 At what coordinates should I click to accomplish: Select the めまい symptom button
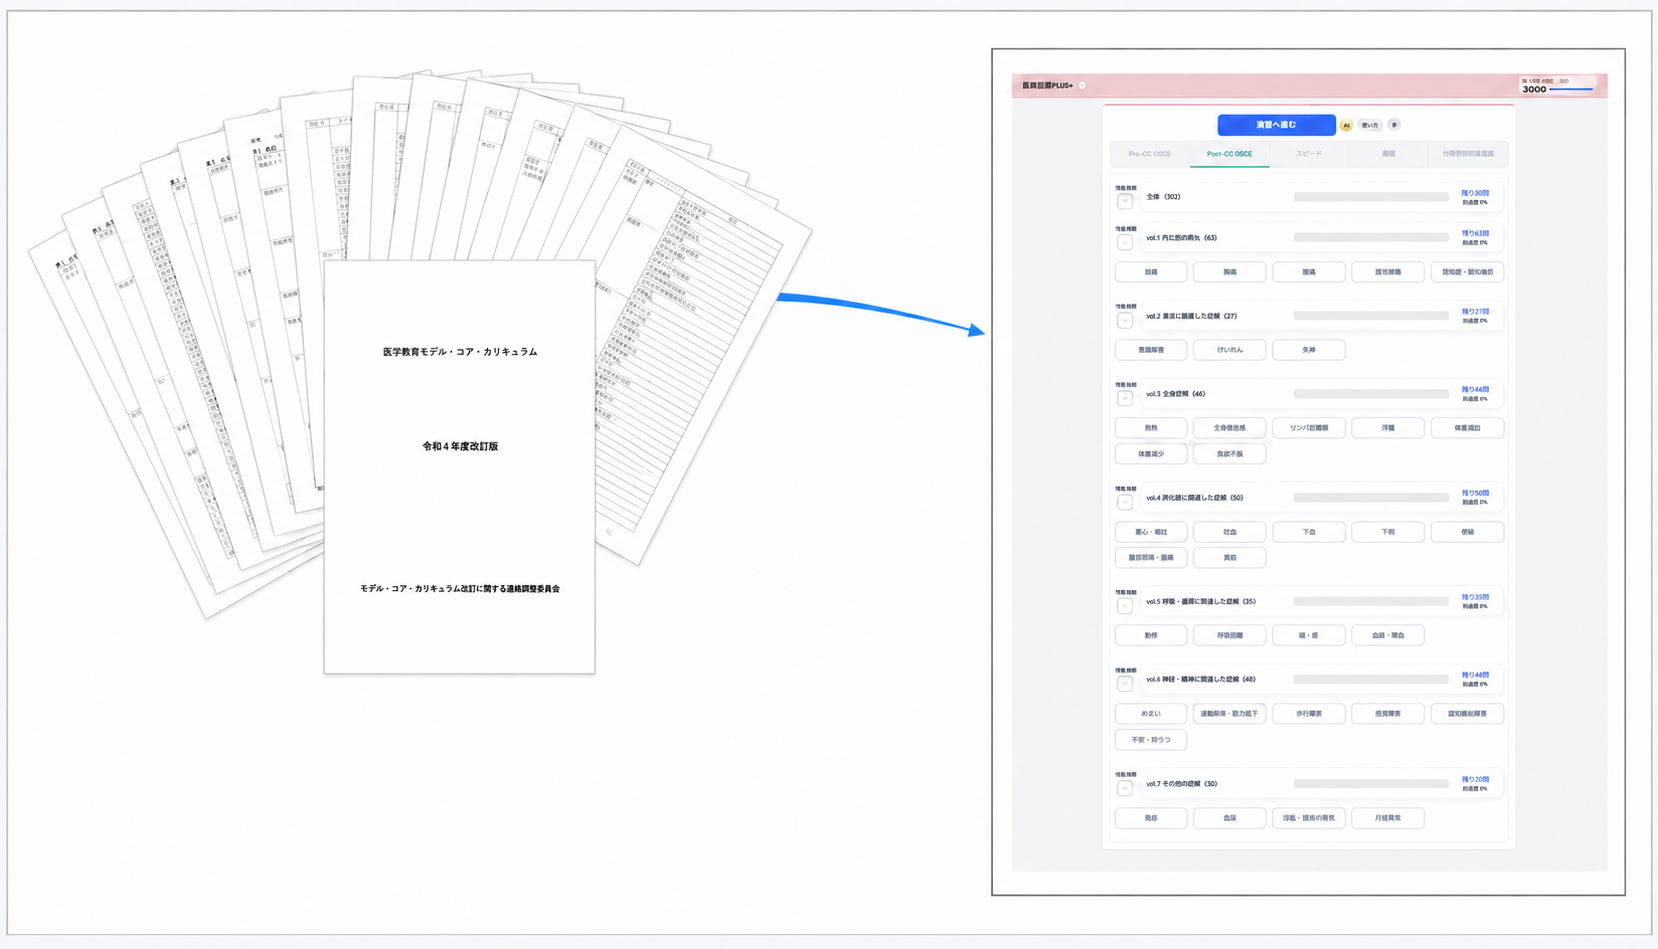tap(1151, 714)
